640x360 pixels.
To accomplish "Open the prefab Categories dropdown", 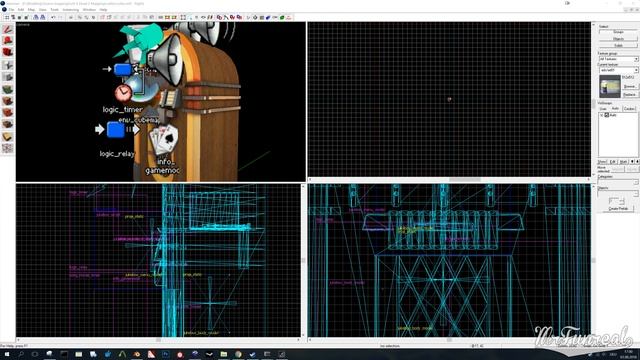I will (x=618, y=182).
